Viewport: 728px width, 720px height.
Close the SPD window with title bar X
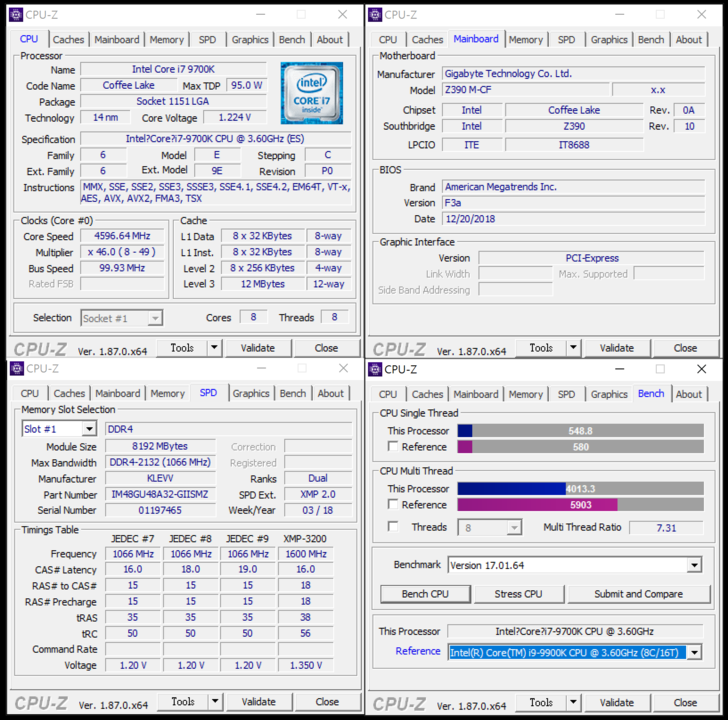342,368
